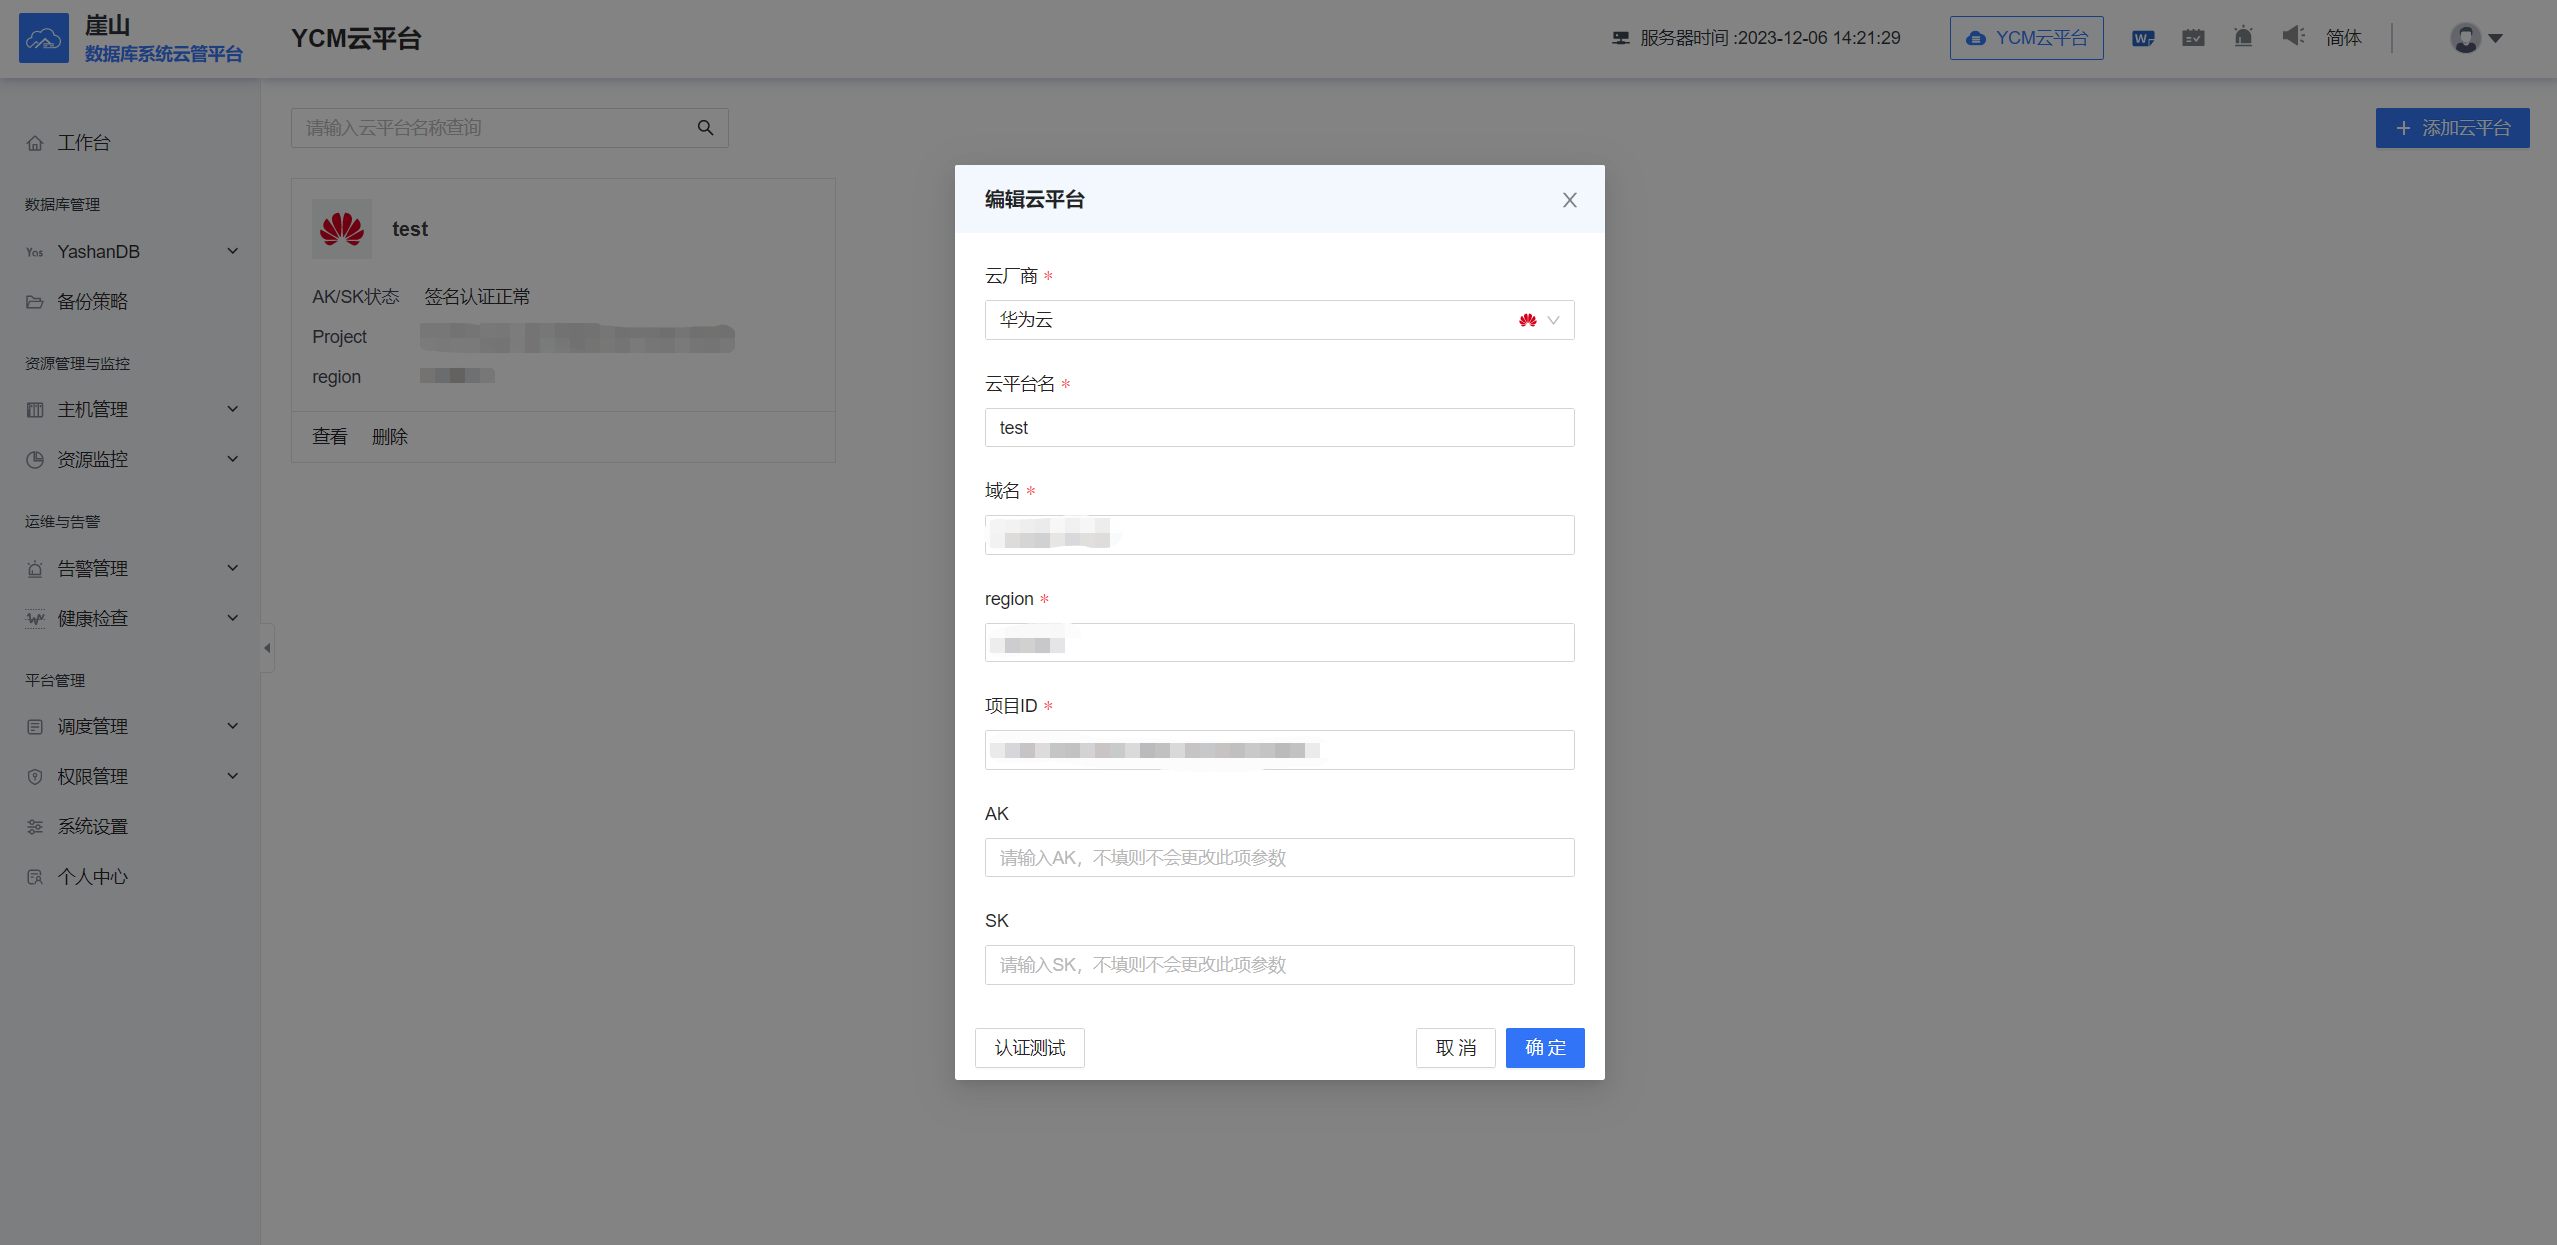
Task: Click the AK input field
Action: [x=1278, y=858]
